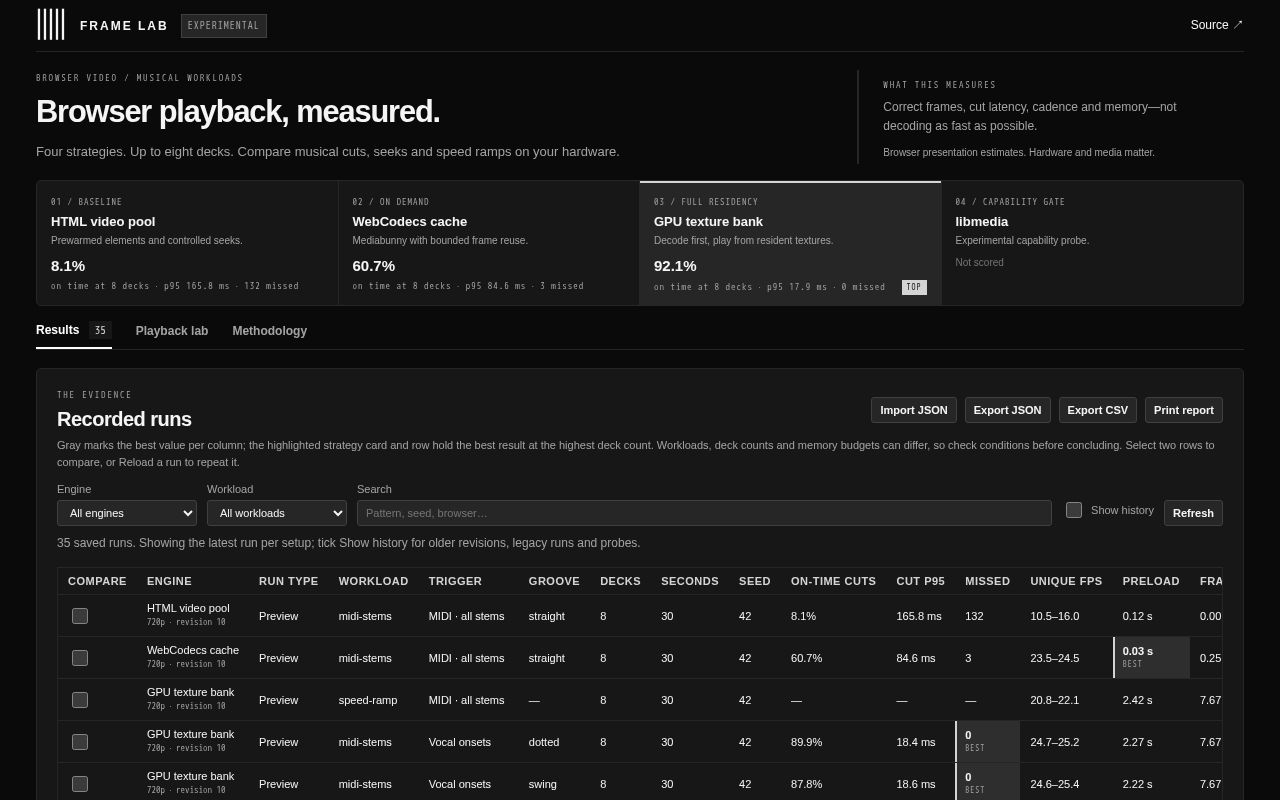Screen dimensions: 1280x800
Task: Export runs as CSV
Action: tap(1098, 410)
